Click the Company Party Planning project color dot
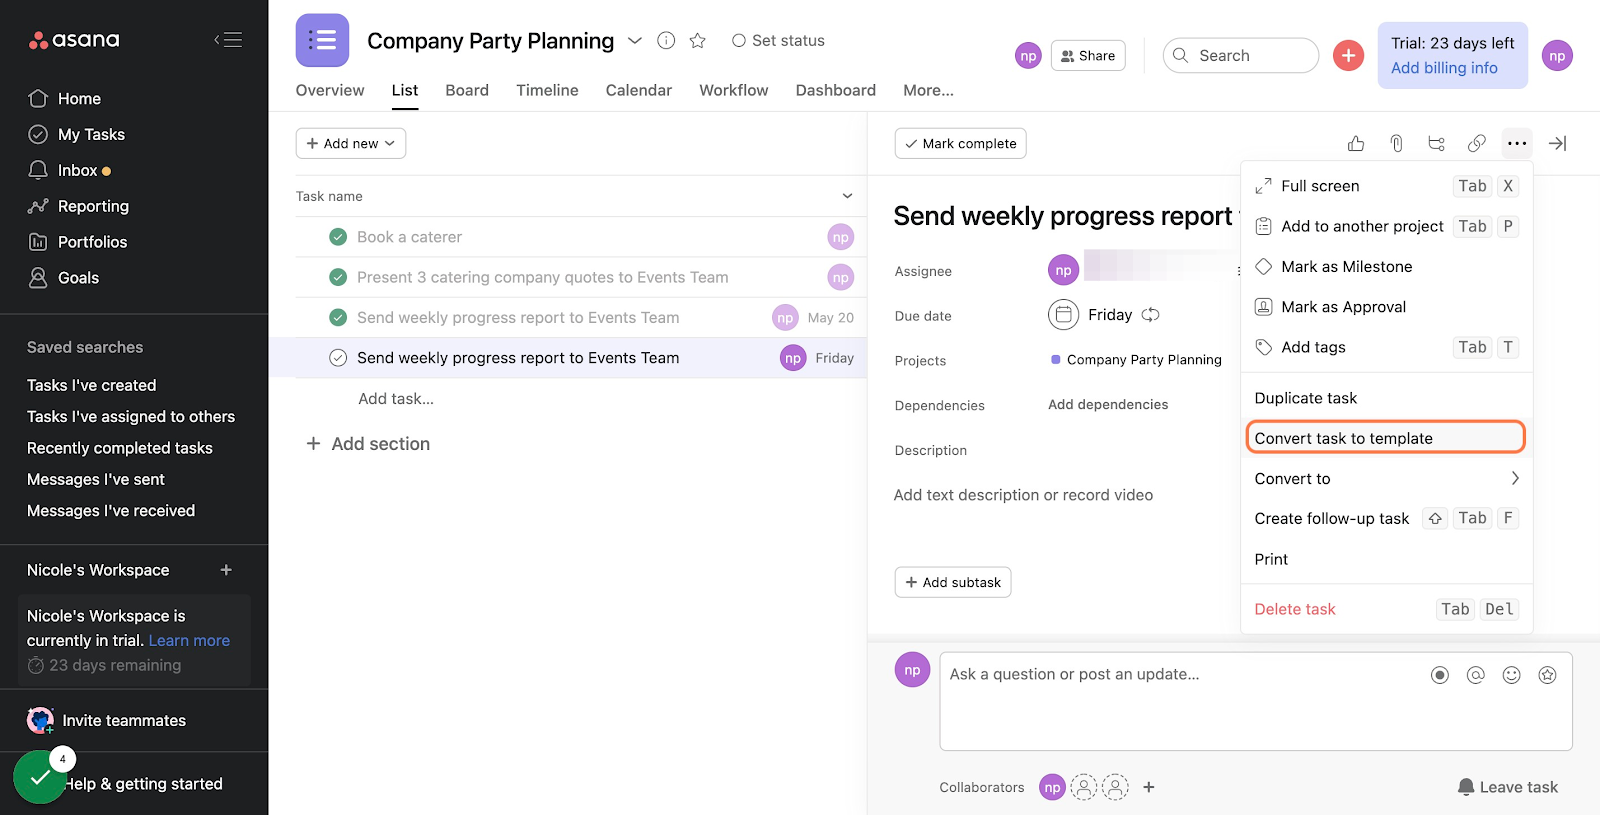Viewport: 1600px width, 815px height. 1056,359
